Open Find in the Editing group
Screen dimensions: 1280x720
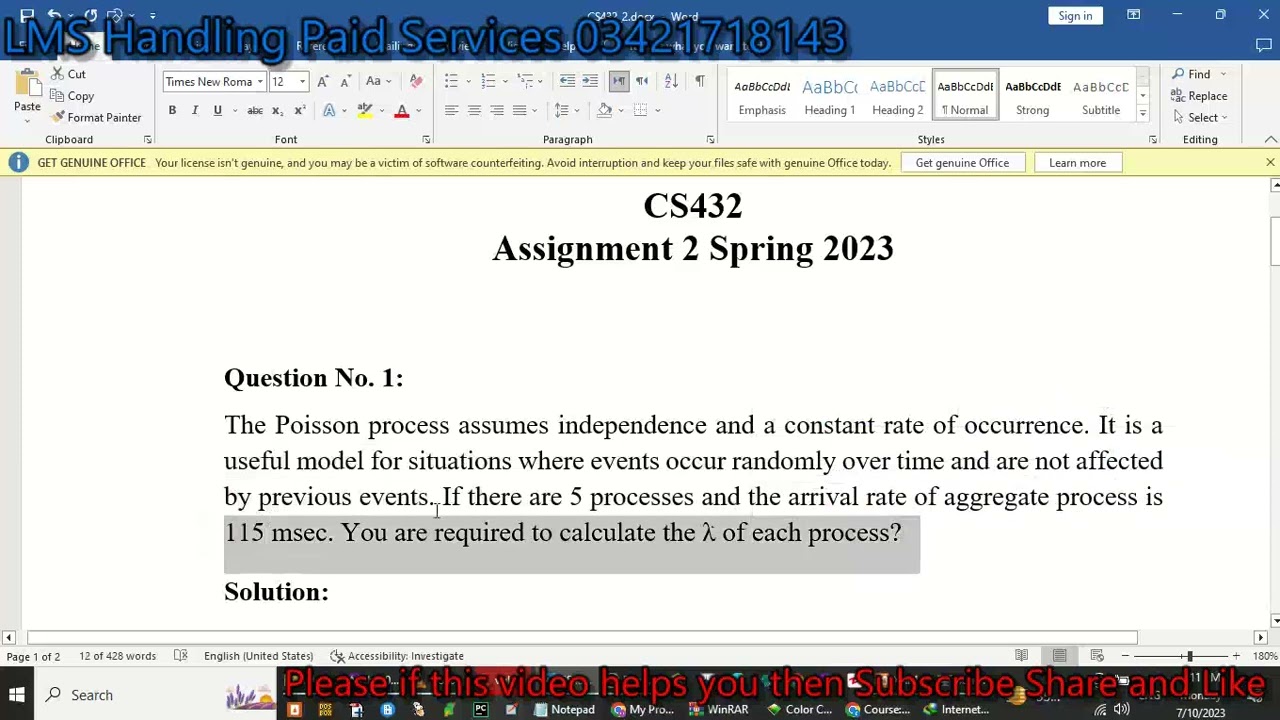coord(1191,74)
